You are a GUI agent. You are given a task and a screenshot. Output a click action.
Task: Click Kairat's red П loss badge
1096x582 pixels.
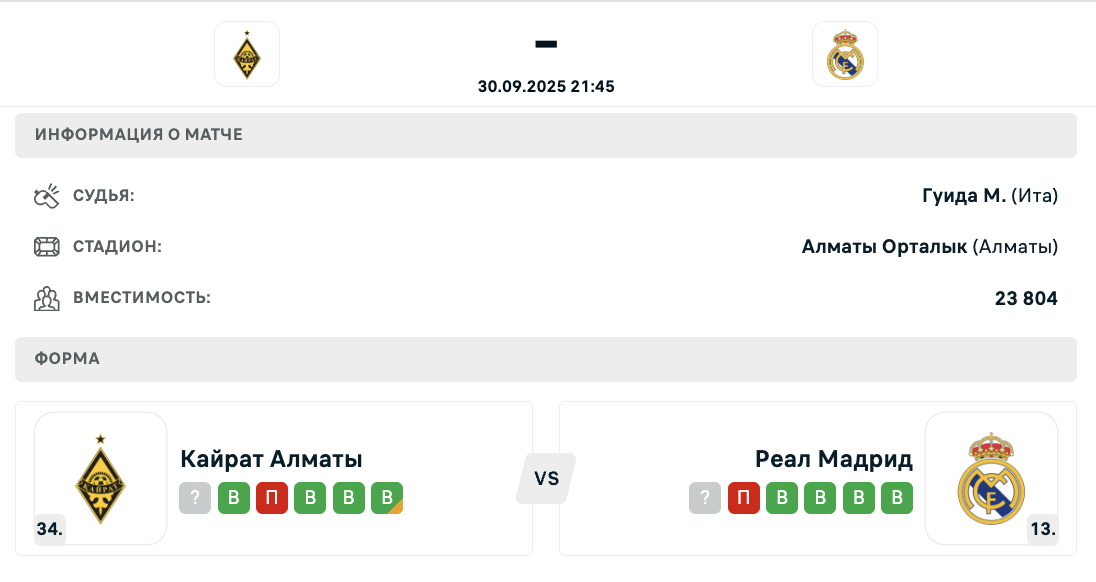(272, 498)
